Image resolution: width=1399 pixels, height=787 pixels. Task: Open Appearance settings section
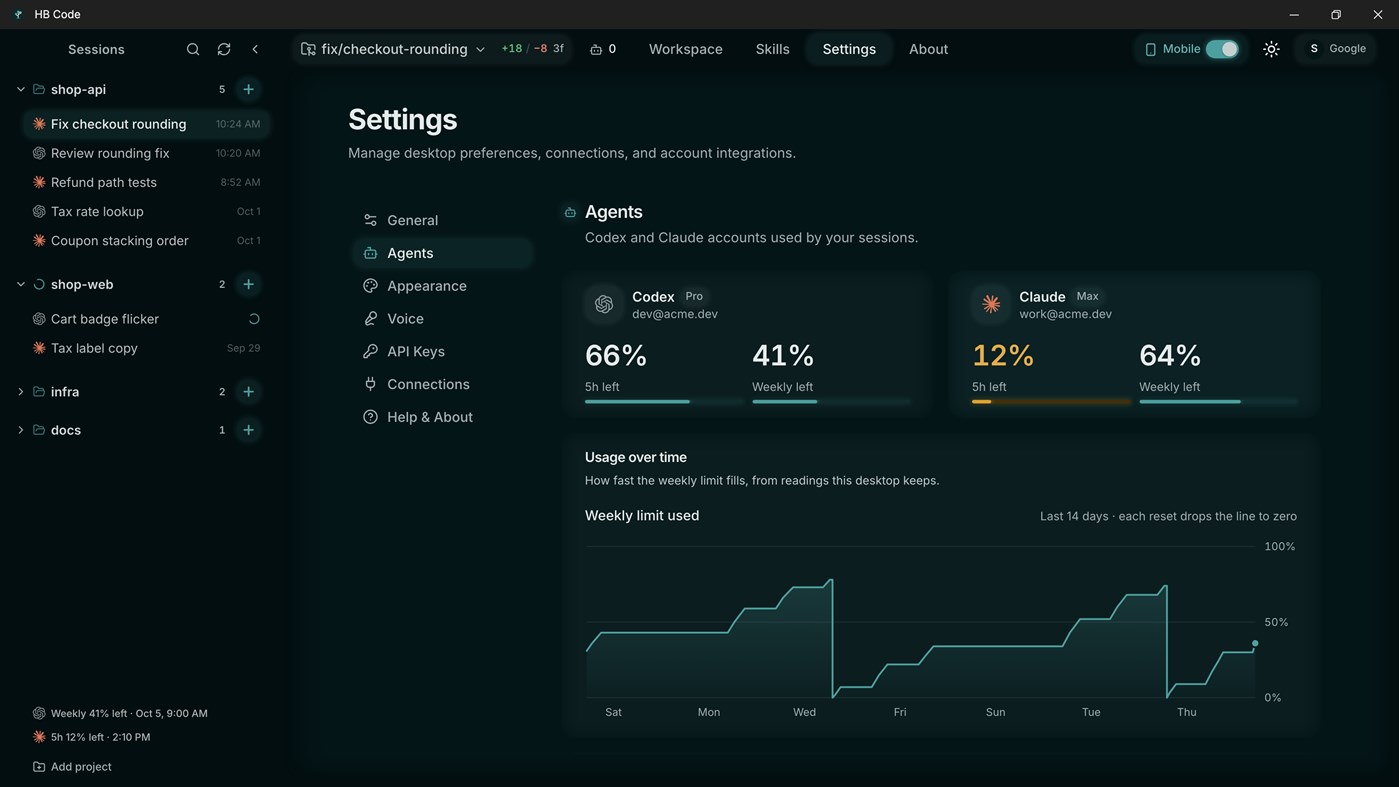(442, 286)
